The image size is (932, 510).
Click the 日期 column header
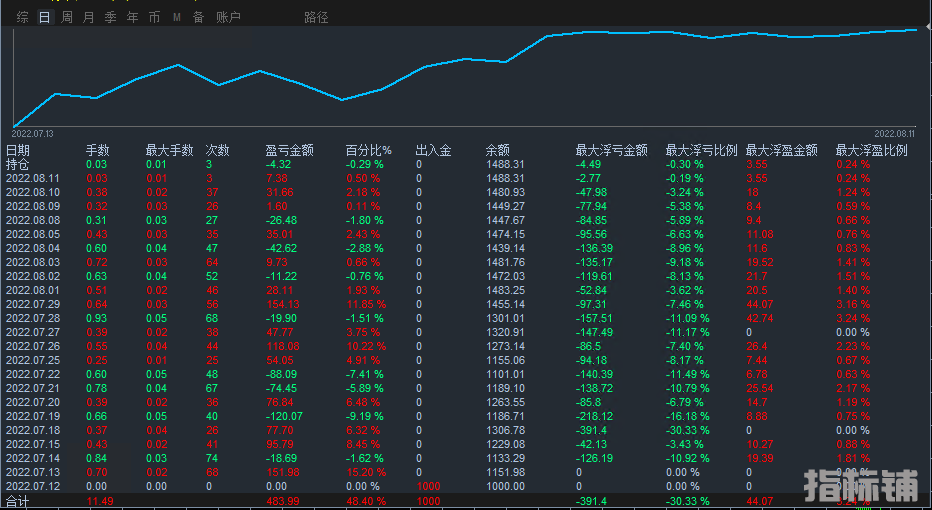(18, 150)
